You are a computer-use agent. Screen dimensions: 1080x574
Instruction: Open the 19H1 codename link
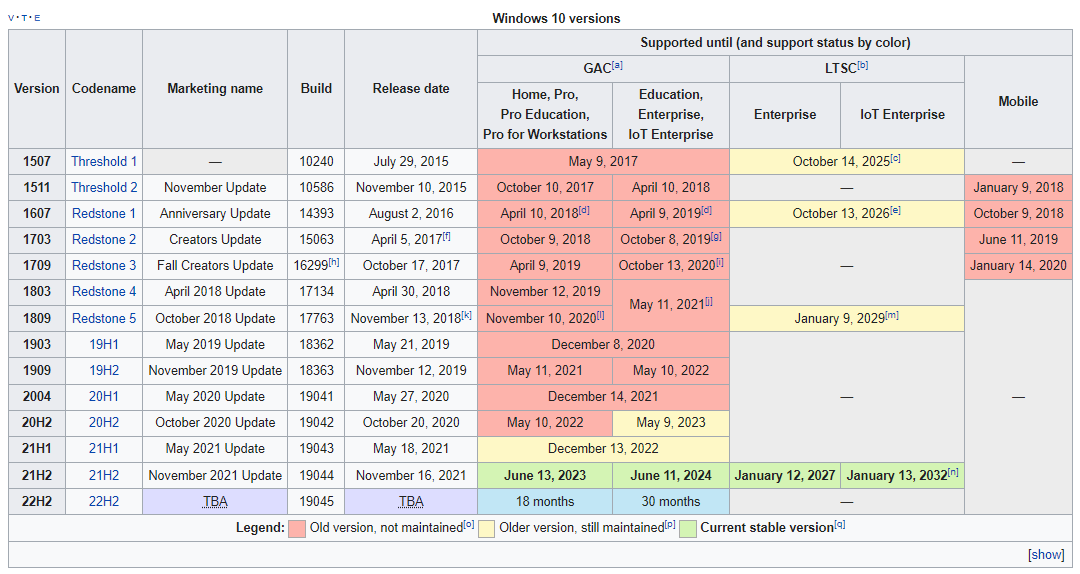coord(104,345)
